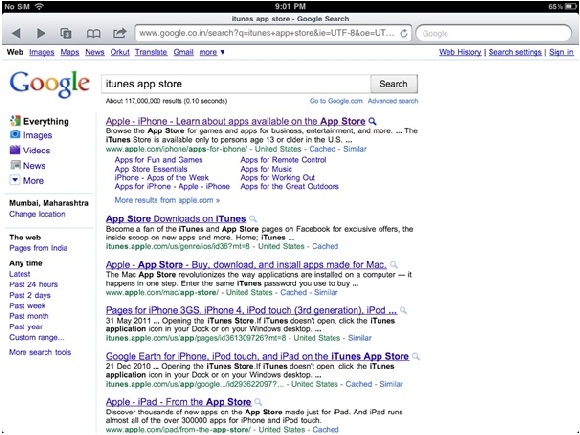Open Search settings link

tap(515, 52)
